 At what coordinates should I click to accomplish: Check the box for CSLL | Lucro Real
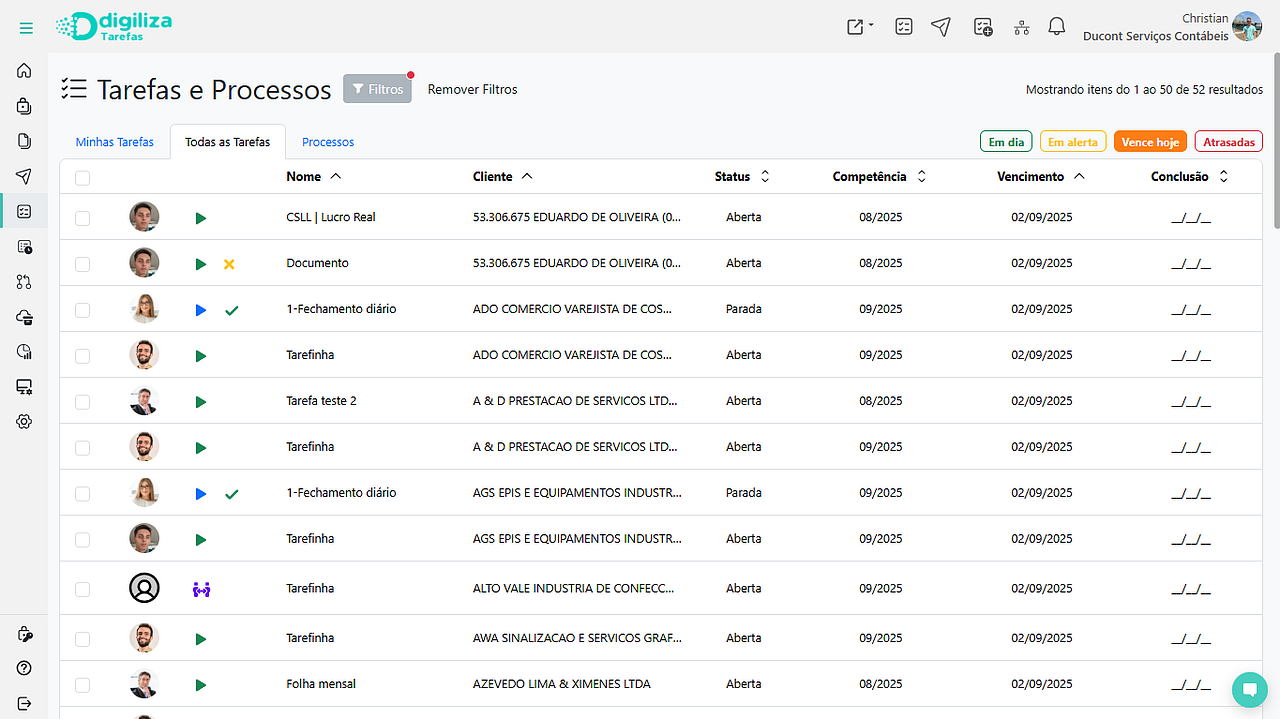[x=82, y=218]
